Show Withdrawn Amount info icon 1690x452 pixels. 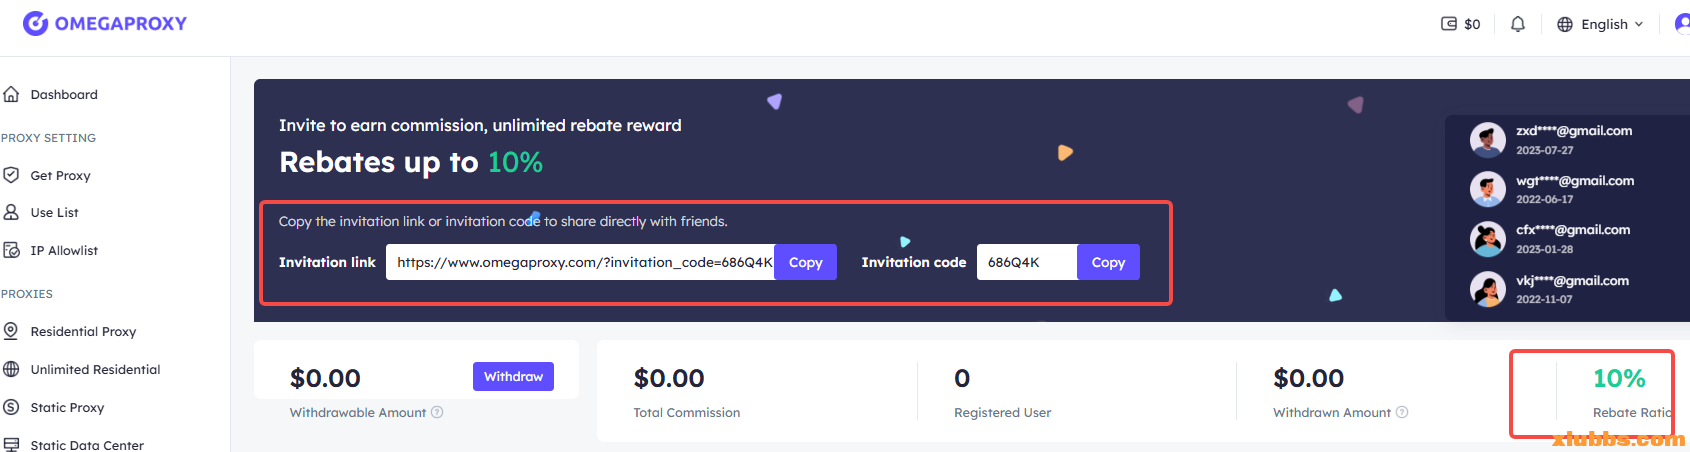pyautogui.click(x=1402, y=412)
